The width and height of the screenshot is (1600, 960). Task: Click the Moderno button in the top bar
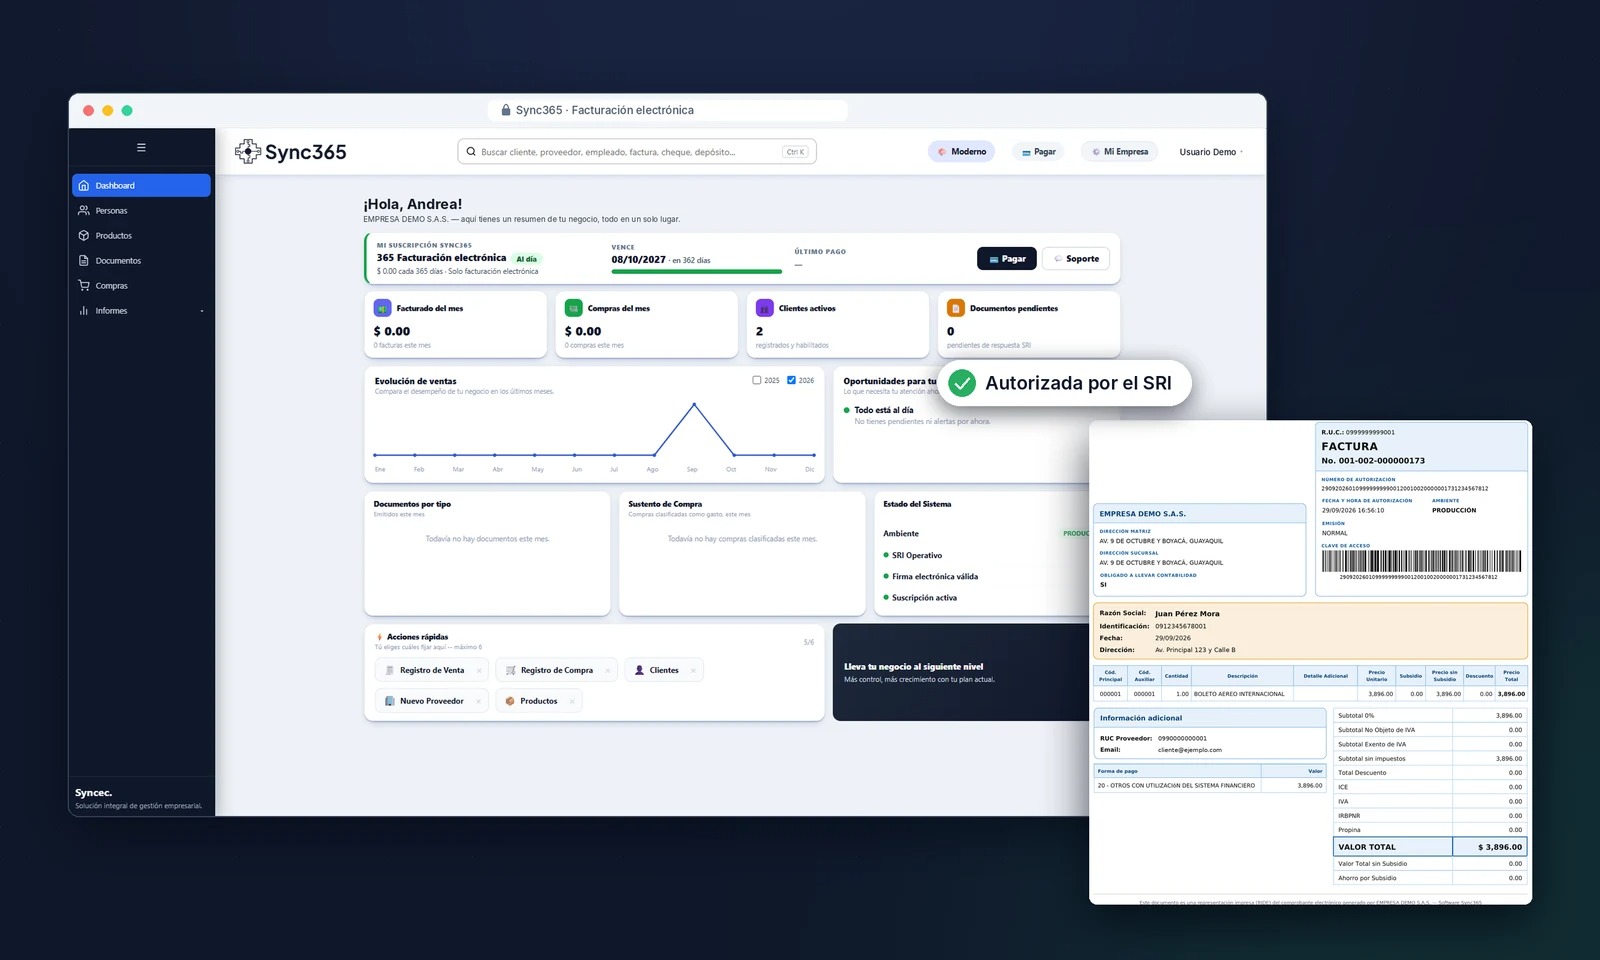[961, 152]
